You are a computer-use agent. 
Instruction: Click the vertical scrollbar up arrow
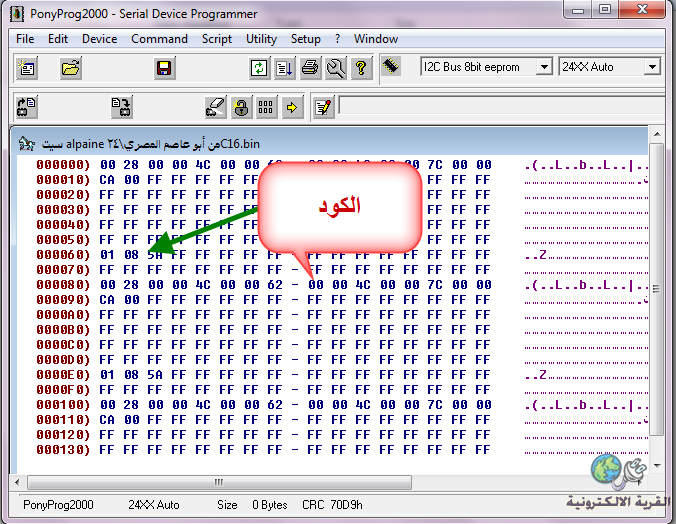point(657,135)
